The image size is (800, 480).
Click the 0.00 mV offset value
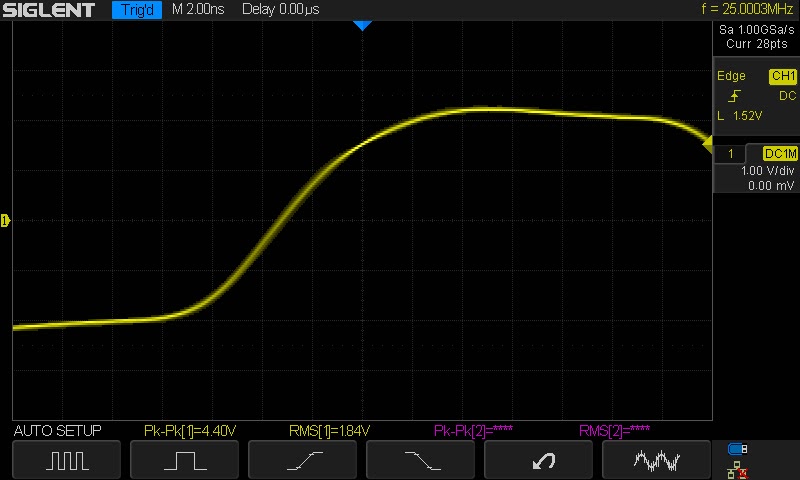tap(770, 186)
